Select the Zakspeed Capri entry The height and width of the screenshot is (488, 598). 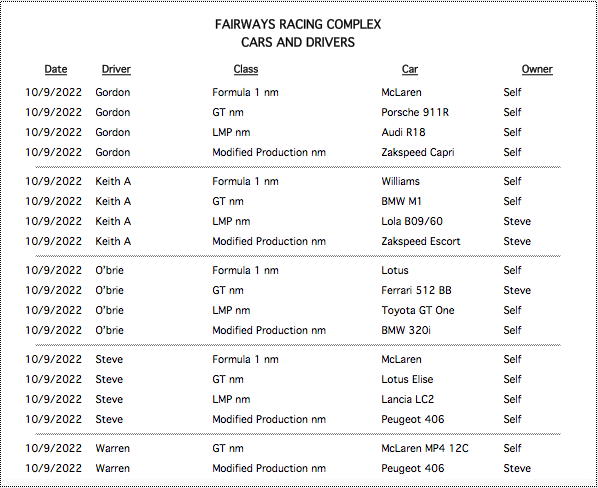[418, 152]
